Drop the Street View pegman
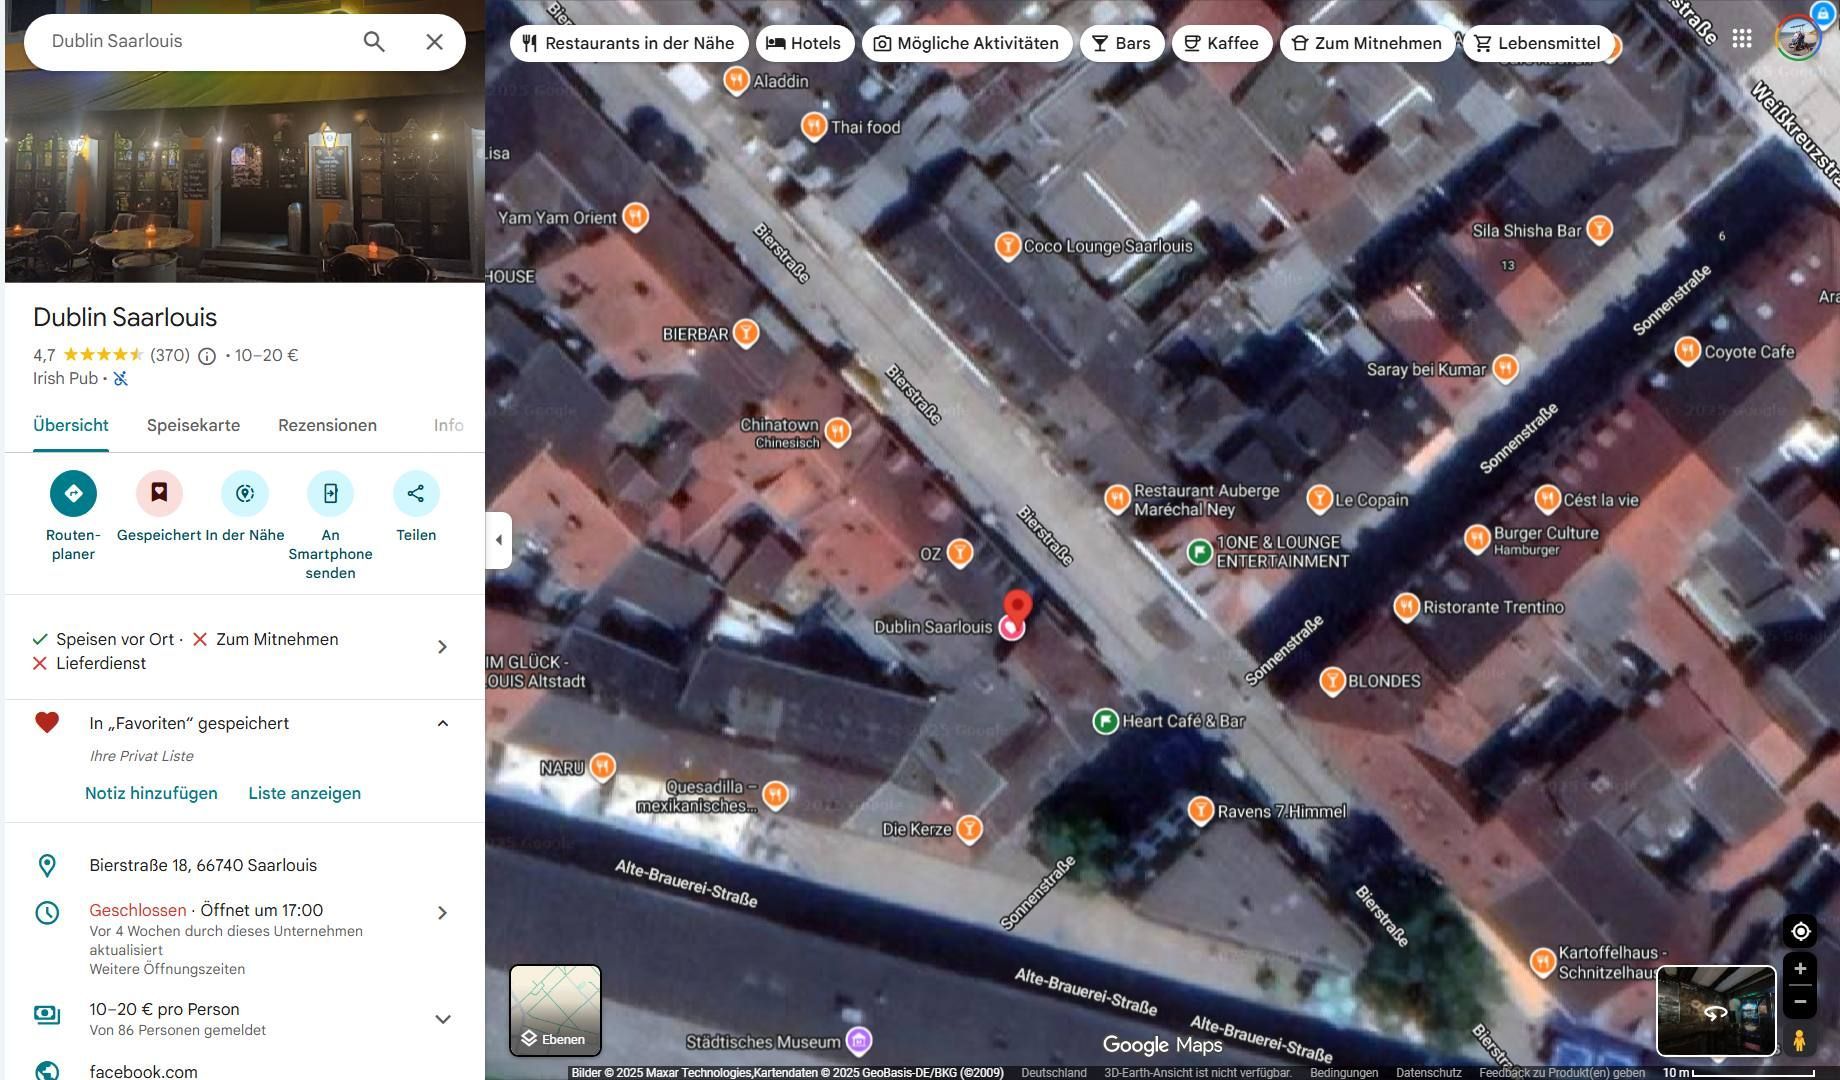 pos(1799,1040)
